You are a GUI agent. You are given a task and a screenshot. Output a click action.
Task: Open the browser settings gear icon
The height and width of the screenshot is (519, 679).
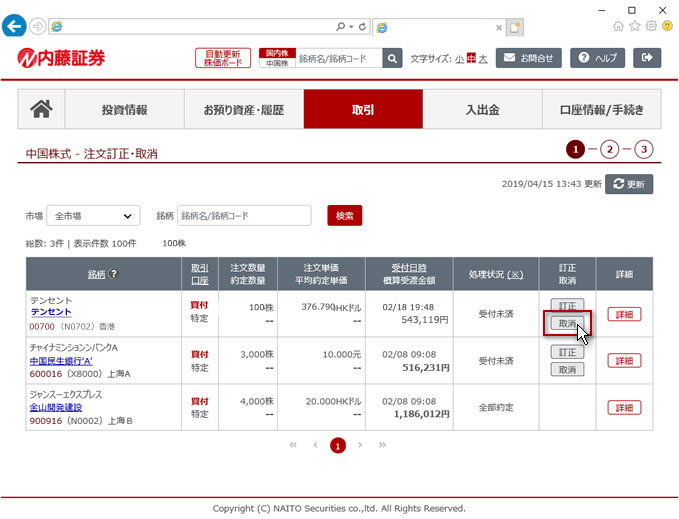(651, 26)
